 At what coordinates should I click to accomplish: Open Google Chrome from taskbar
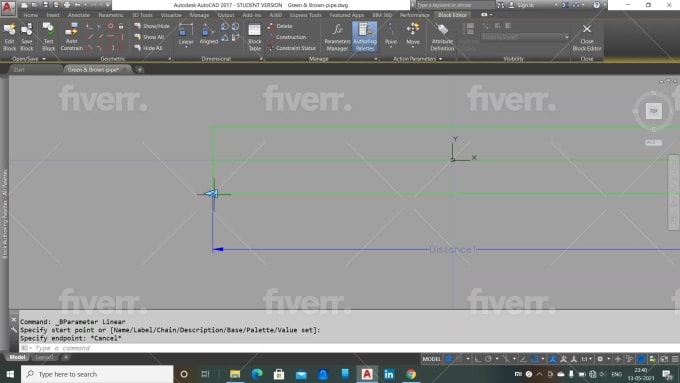pyautogui.click(x=411, y=374)
